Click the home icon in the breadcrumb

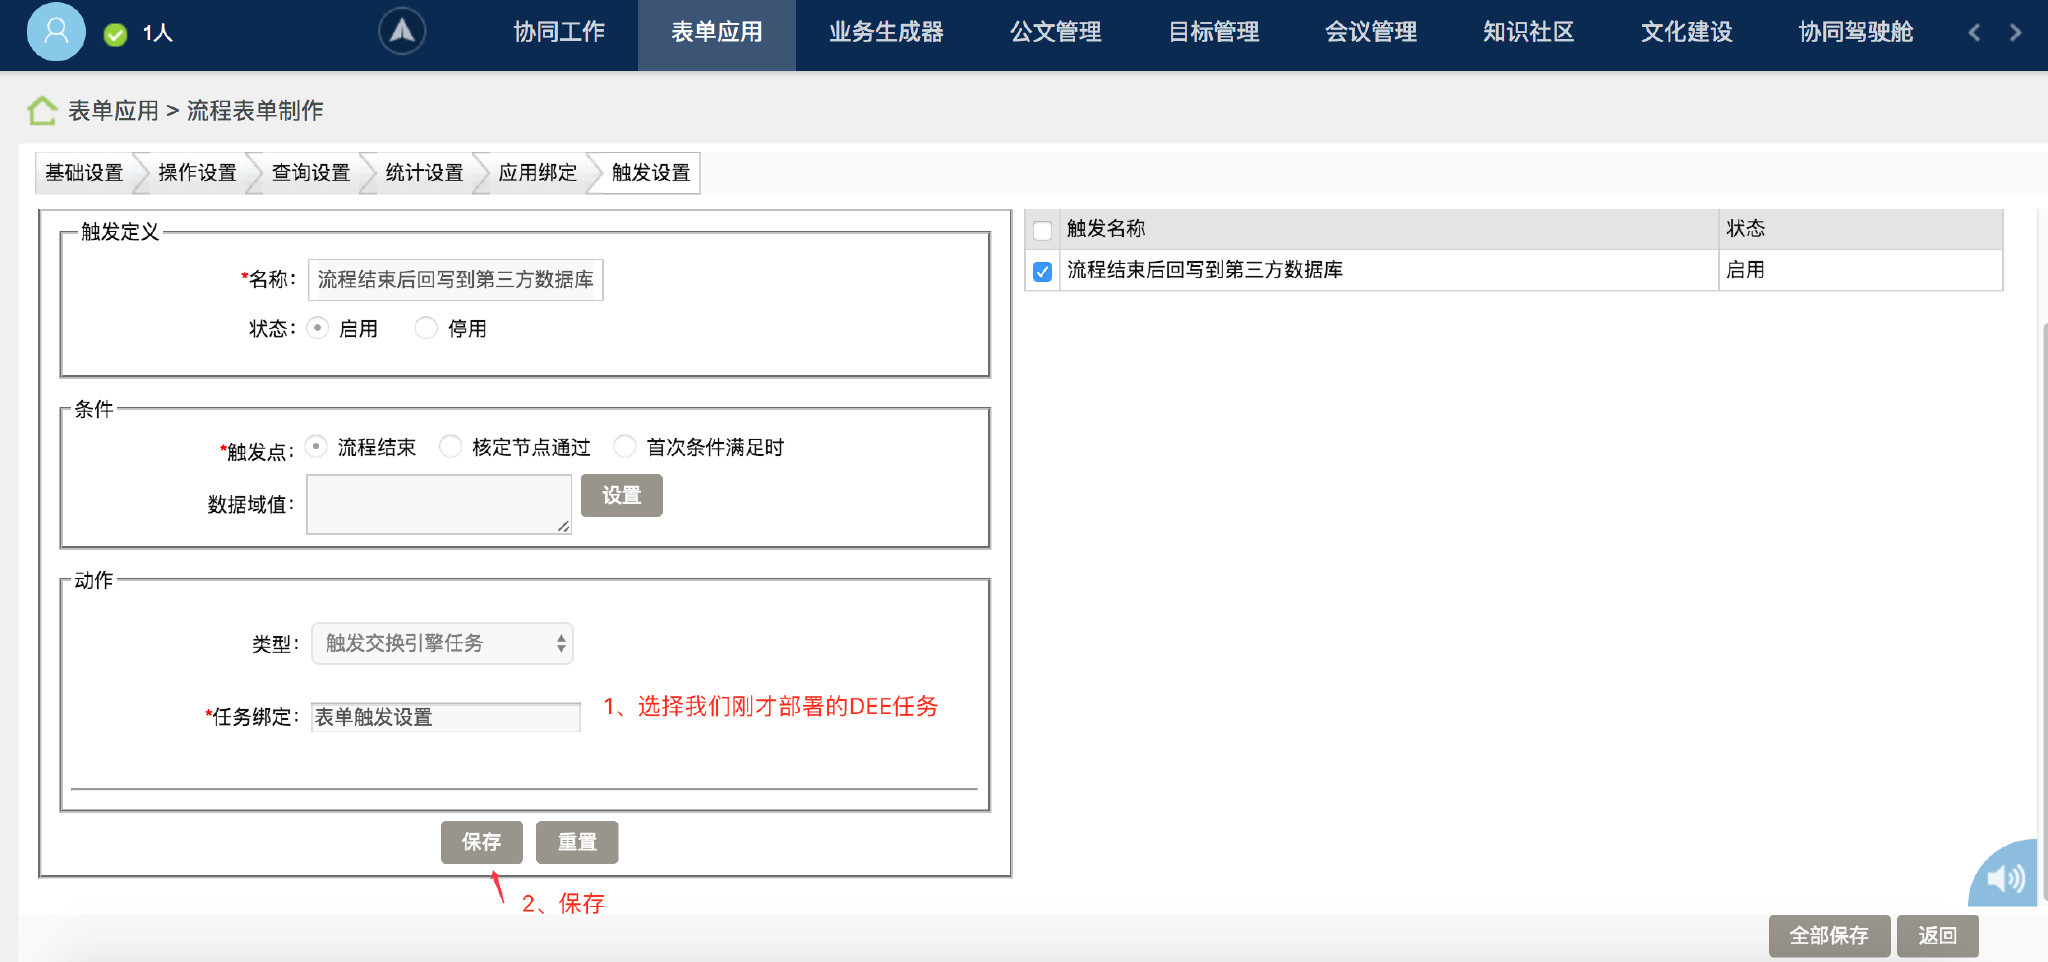41,109
